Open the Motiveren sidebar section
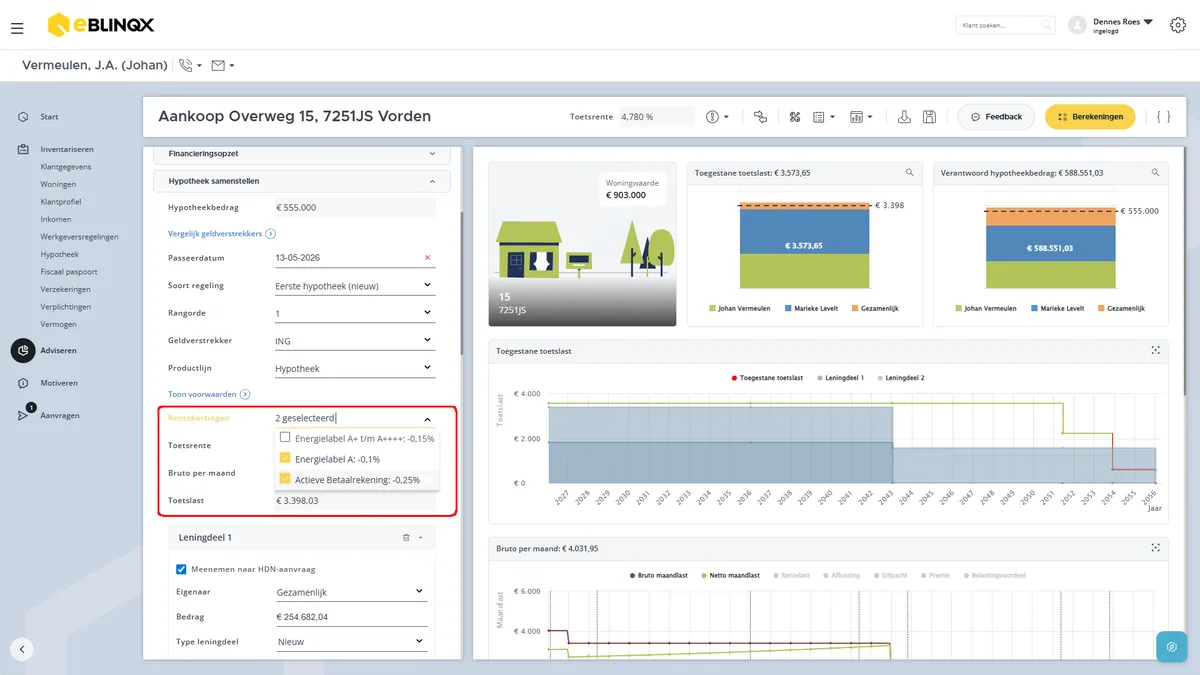The image size is (1200, 675). pos(59,383)
